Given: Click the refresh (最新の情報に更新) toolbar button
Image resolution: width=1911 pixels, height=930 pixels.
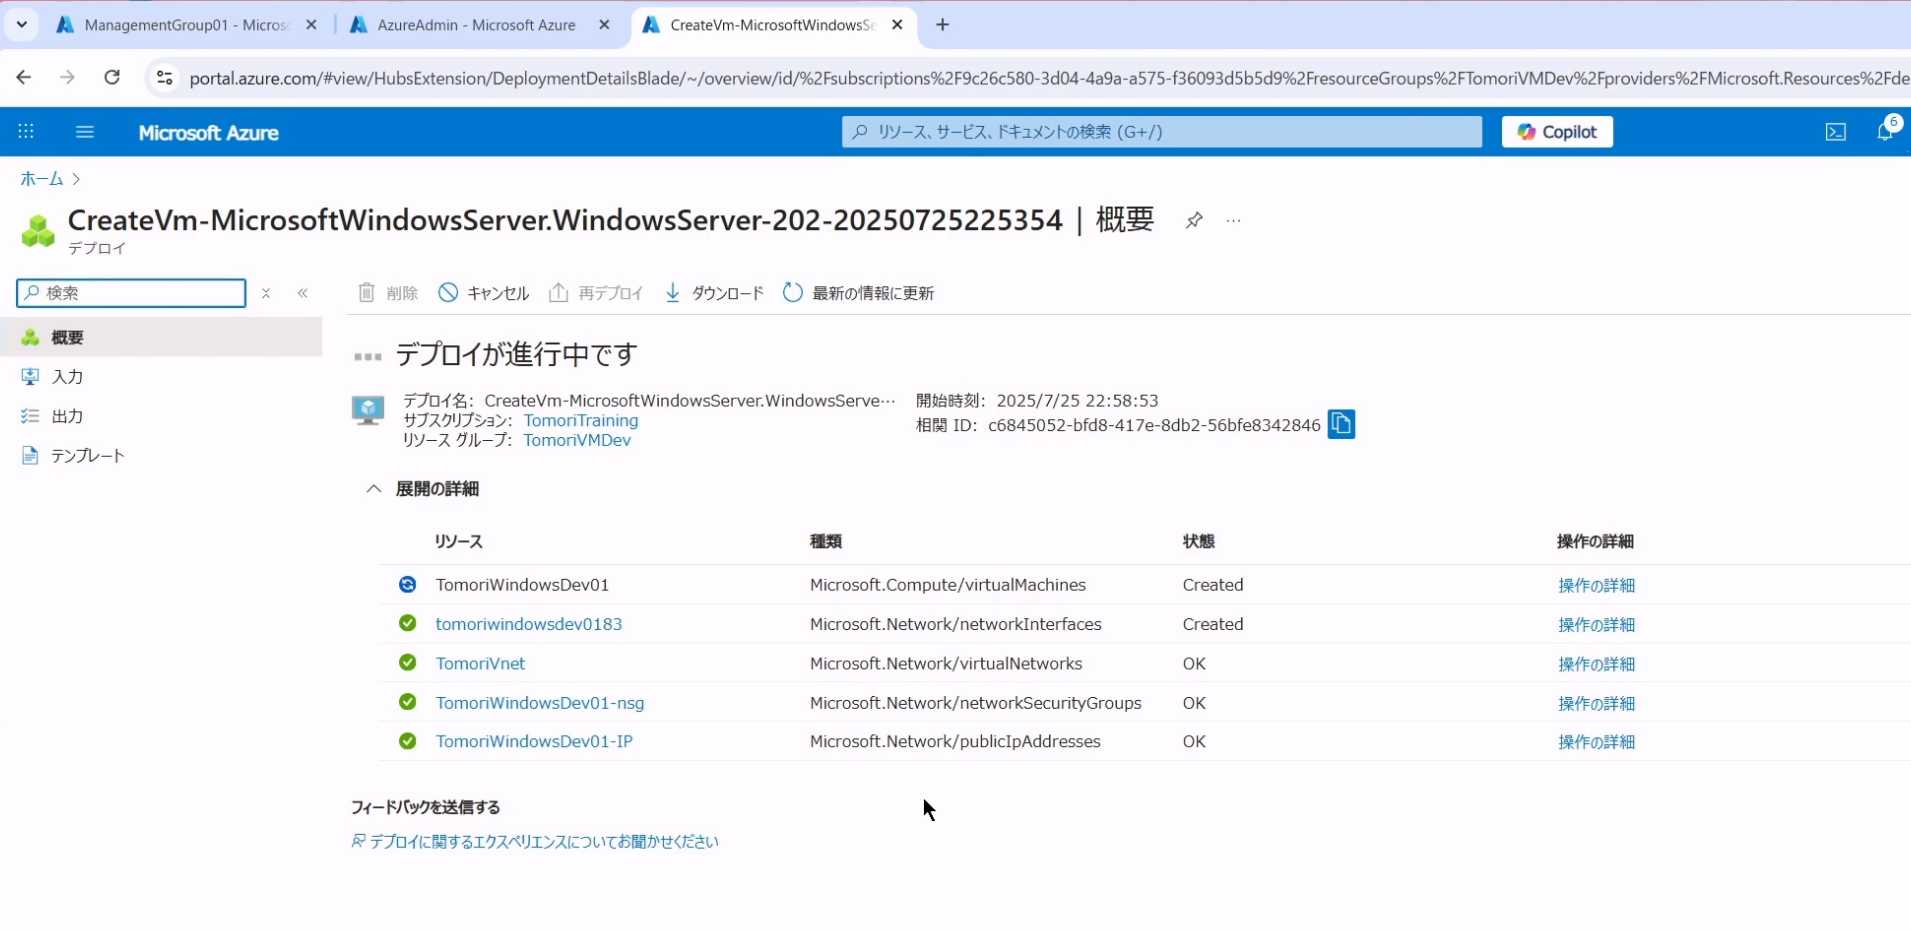Looking at the screenshot, I should 859,293.
